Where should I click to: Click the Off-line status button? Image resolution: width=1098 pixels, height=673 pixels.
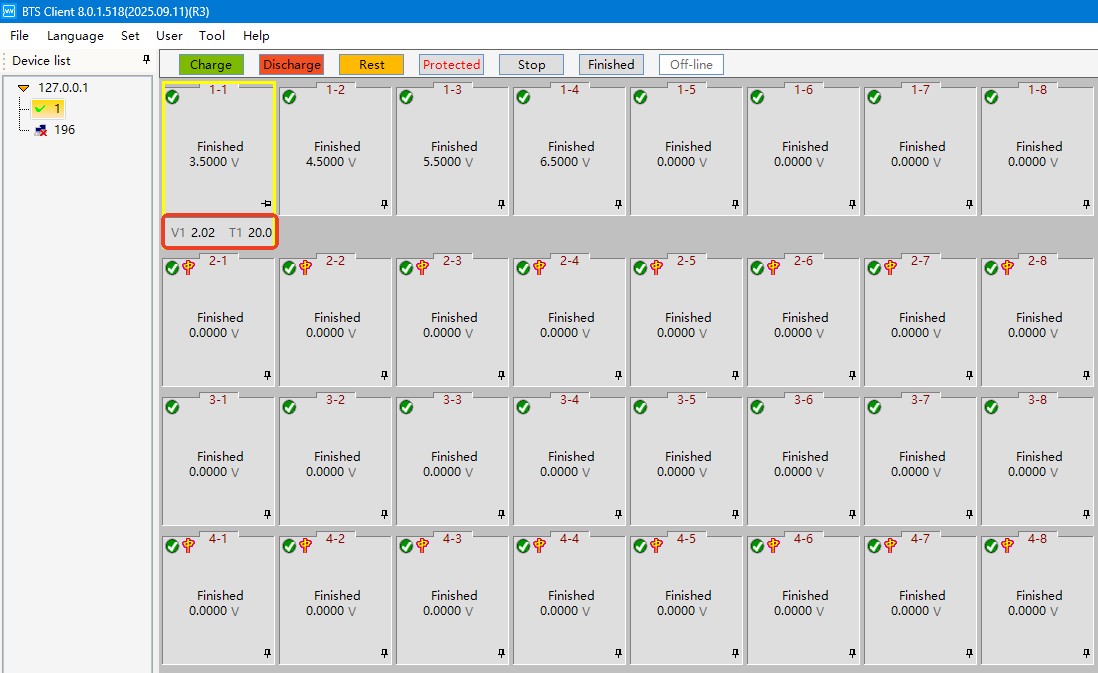click(691, 65)
